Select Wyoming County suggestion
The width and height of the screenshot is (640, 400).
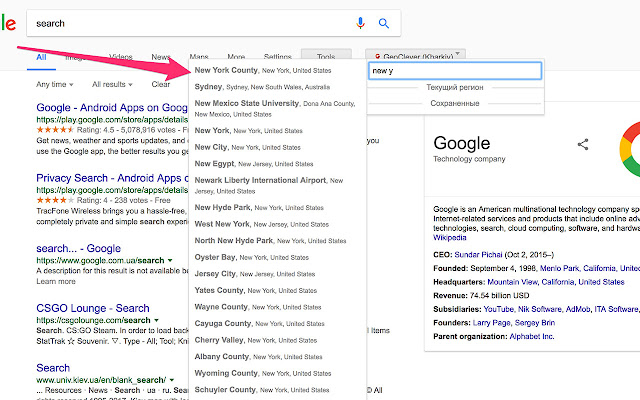tap(278, 373)
